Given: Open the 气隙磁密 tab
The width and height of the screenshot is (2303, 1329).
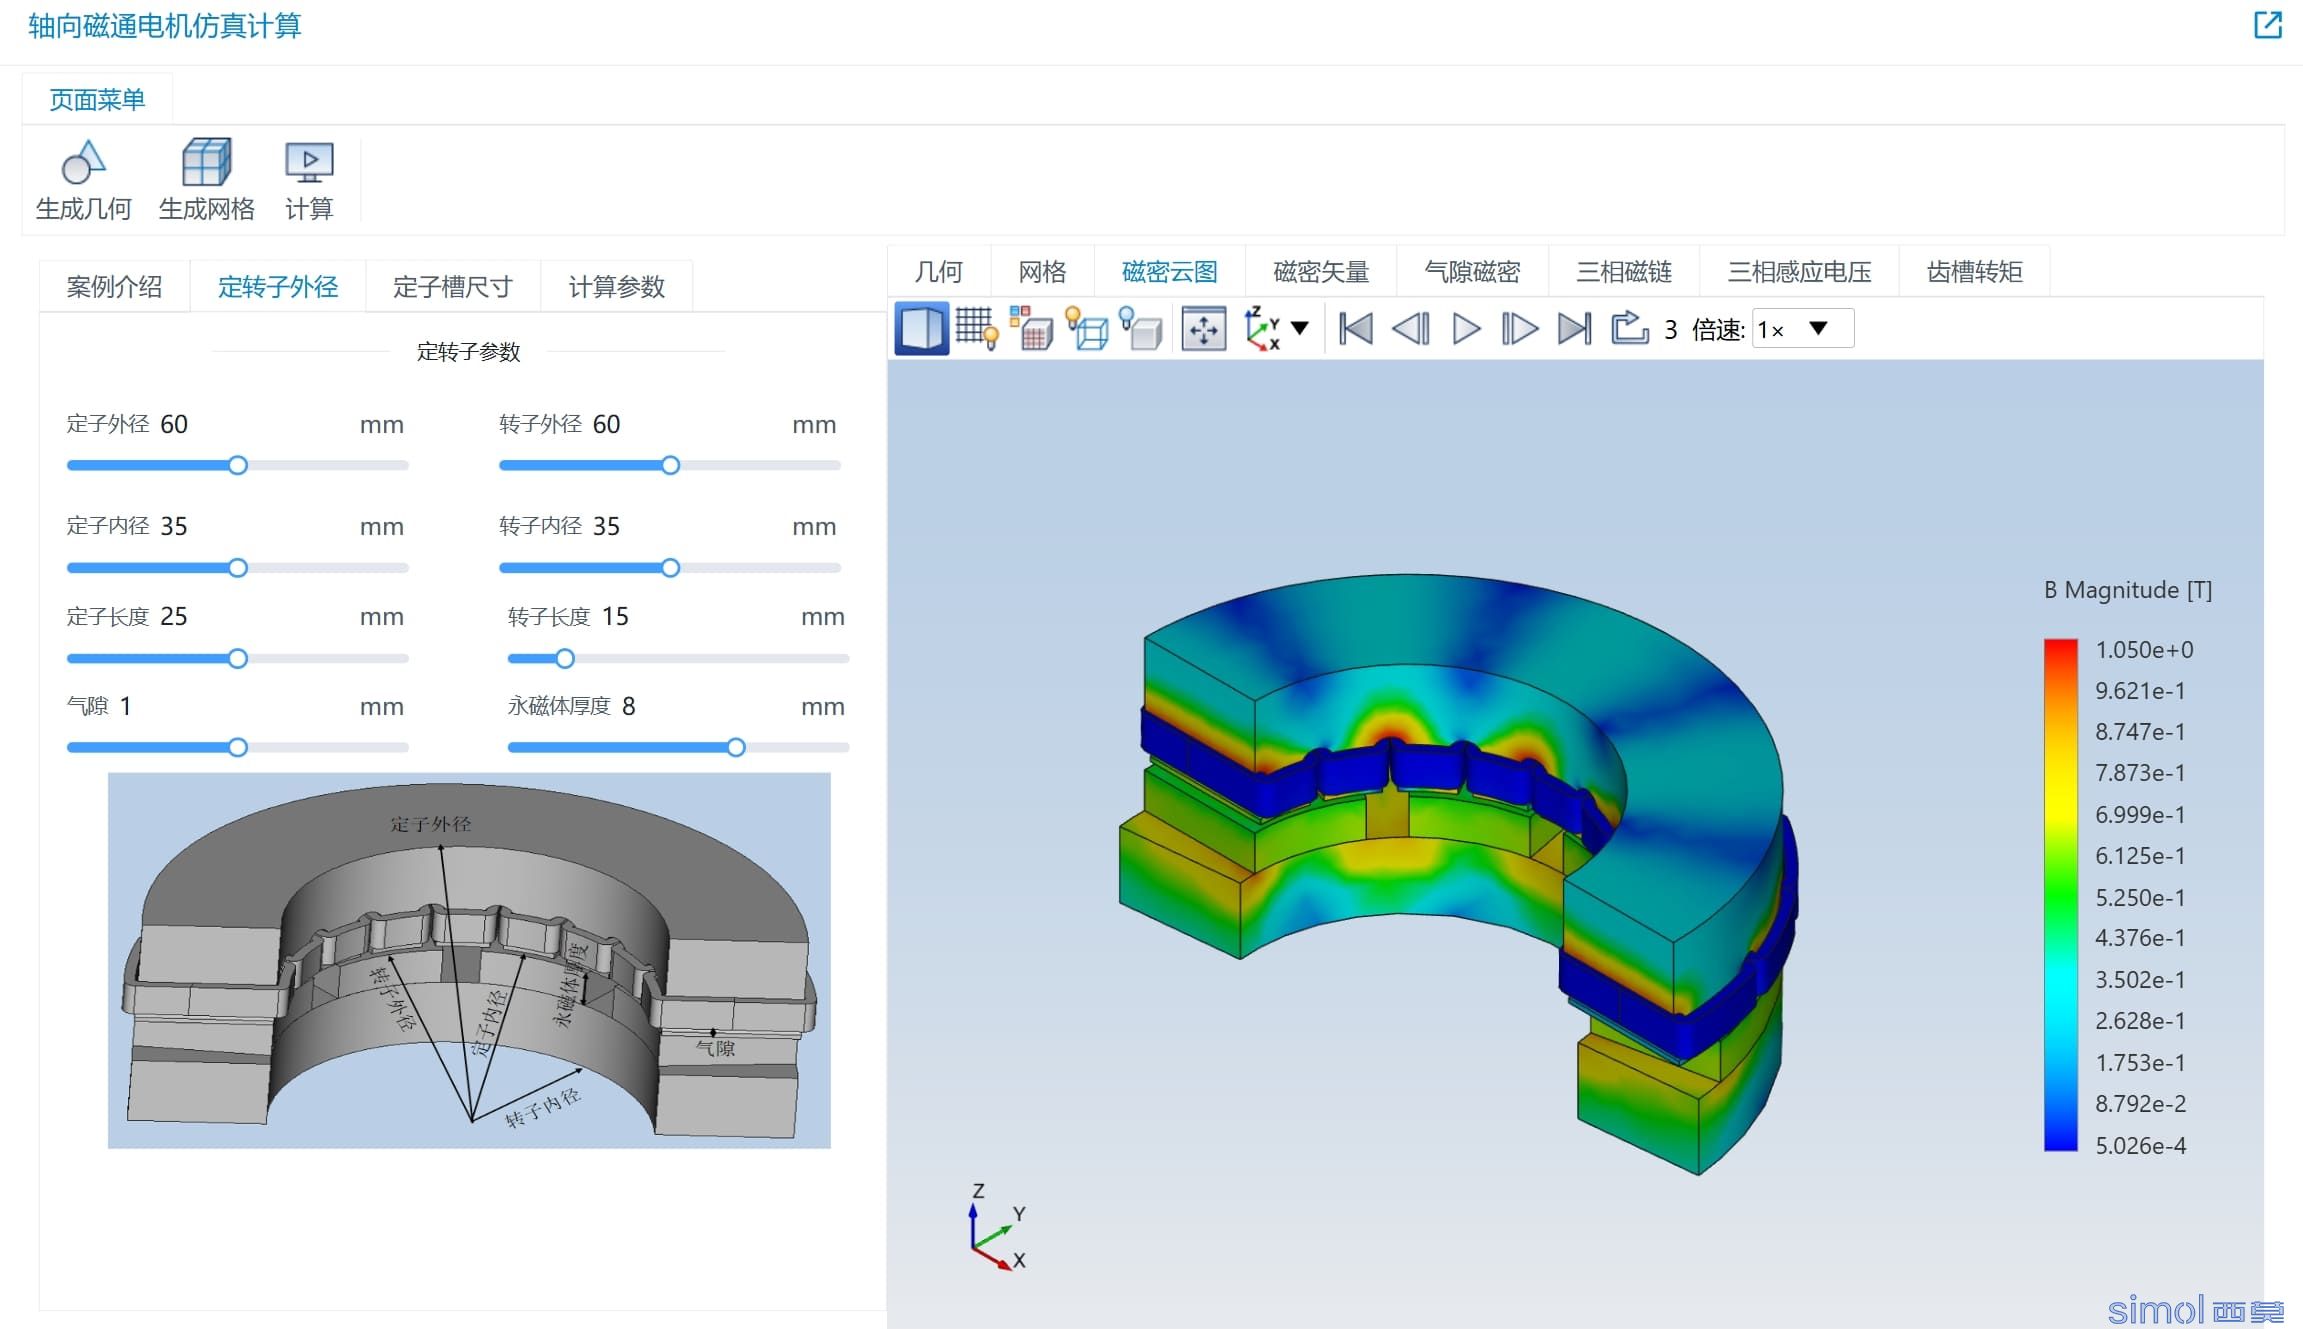Looking at the screenshot, I should pyautogui.click(x=1473, y=272).
